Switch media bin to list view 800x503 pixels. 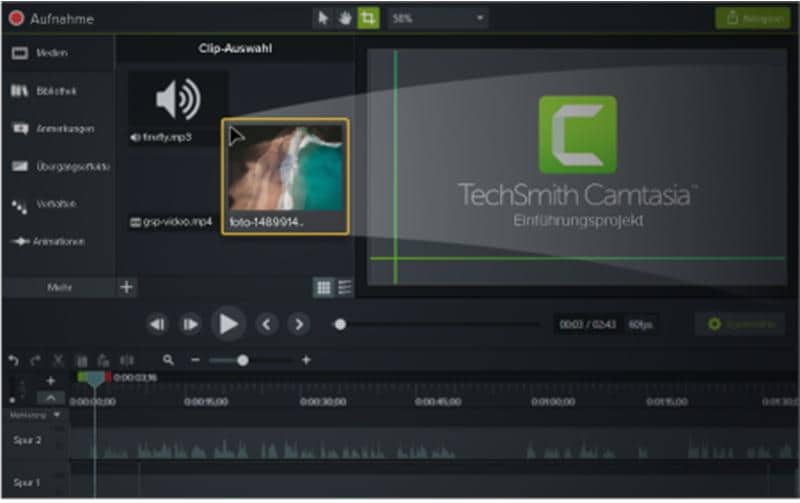click(x=345, y=287)
